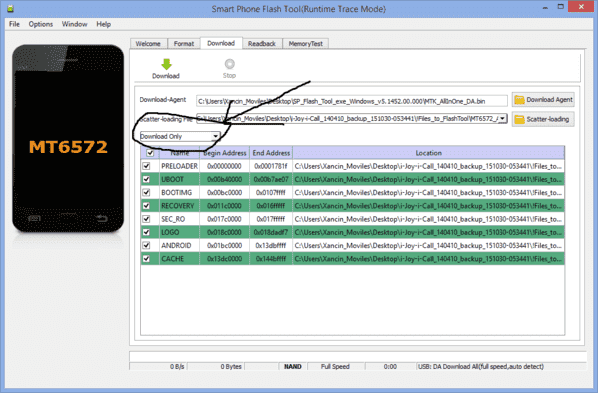Click end address 0x0107ffff of BOOTIMG
598x393 pixels.
click(x=271, y=193)
